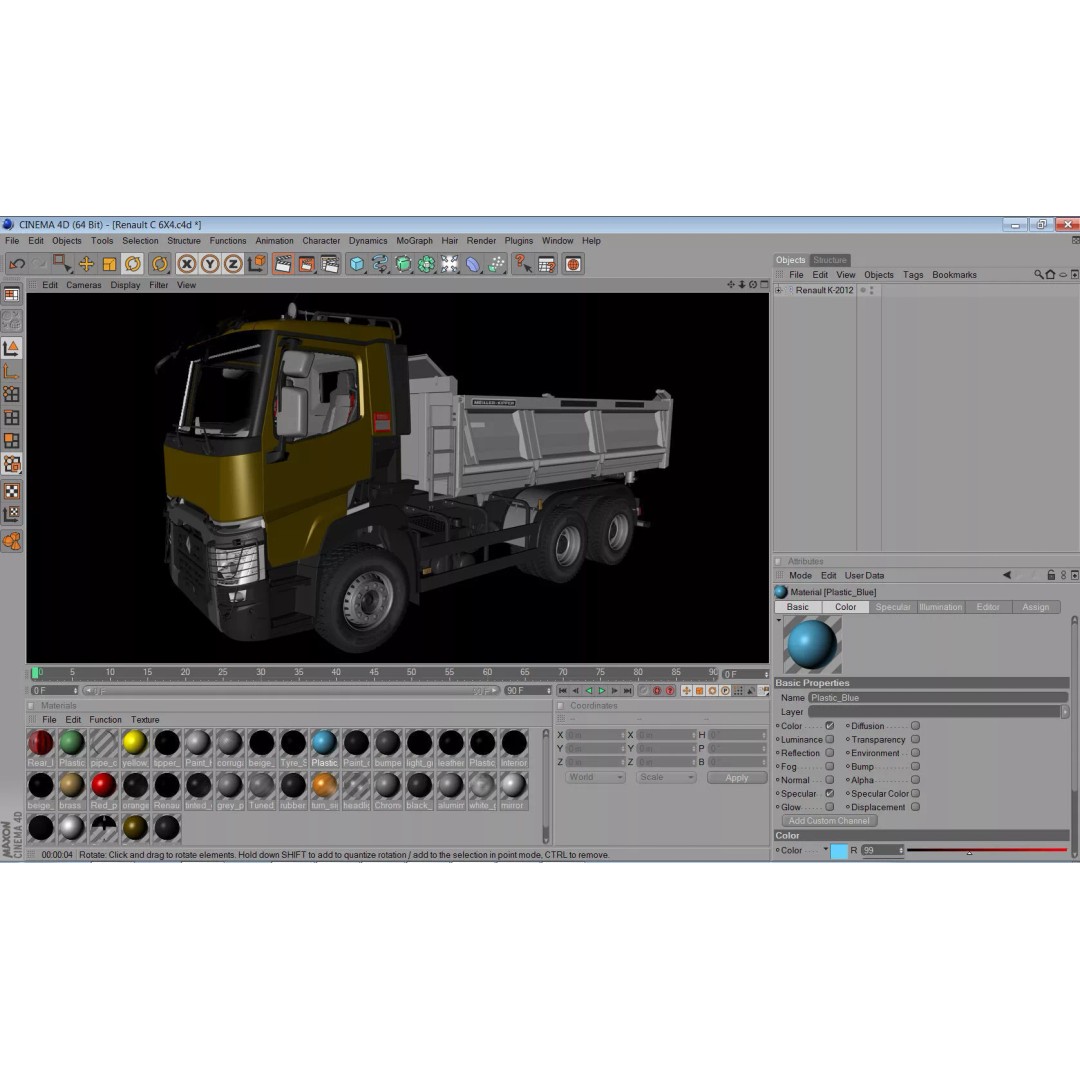Viewport: 1080px width, 1080px height.
Task: Select the brass material thumbnail
Action: point(71,785)
